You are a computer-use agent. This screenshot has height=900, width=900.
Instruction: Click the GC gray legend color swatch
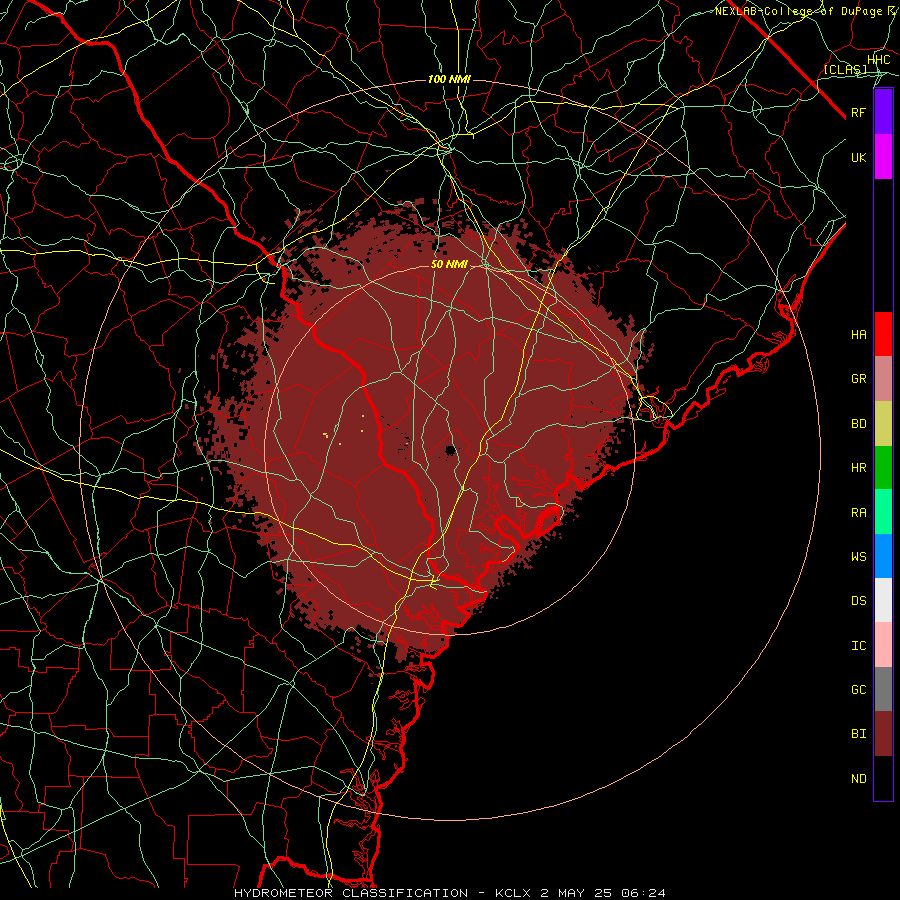pyautogui.click(x=883, y=689)
